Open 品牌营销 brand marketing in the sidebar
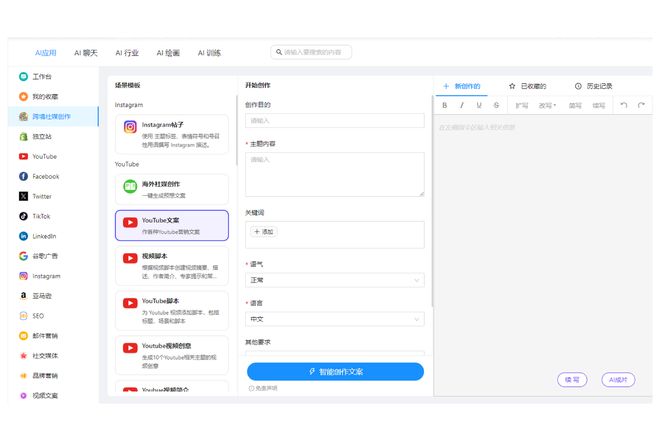 tap(53, 375)
